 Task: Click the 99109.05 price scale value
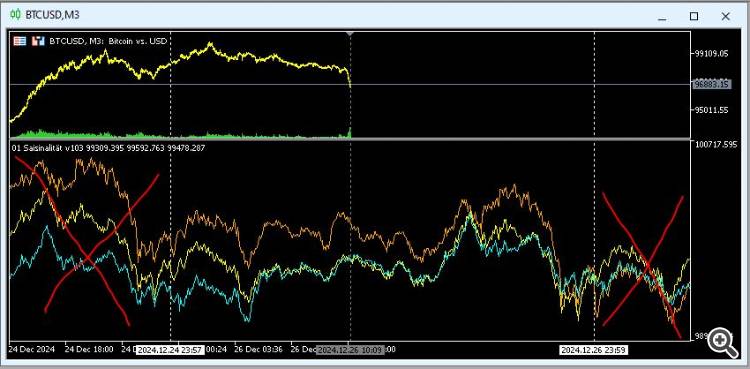click(x=711, y=54)
